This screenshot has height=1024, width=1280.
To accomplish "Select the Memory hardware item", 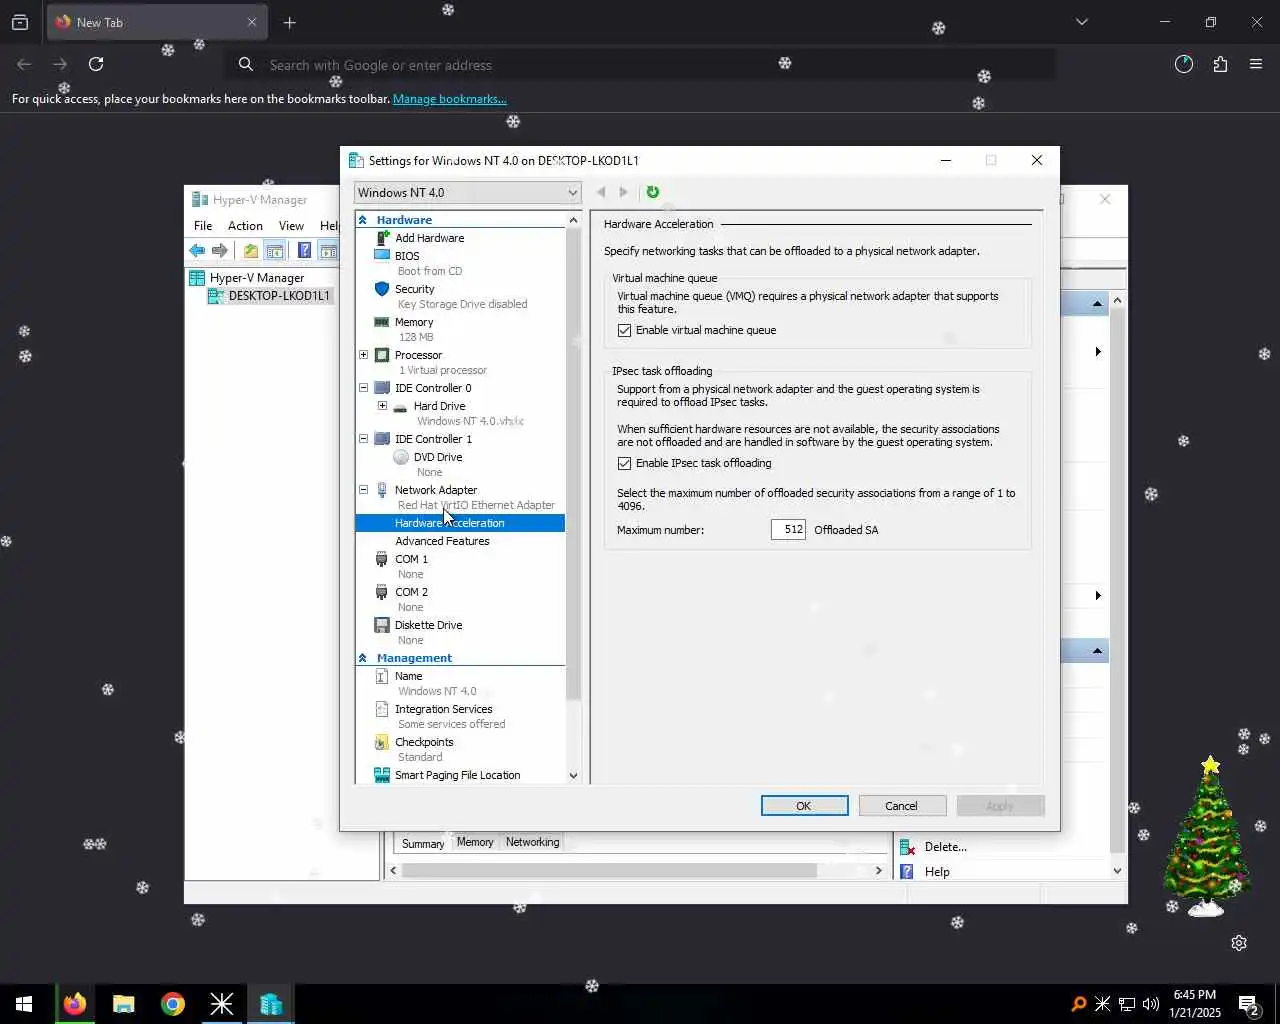I will tap(413, 322).
